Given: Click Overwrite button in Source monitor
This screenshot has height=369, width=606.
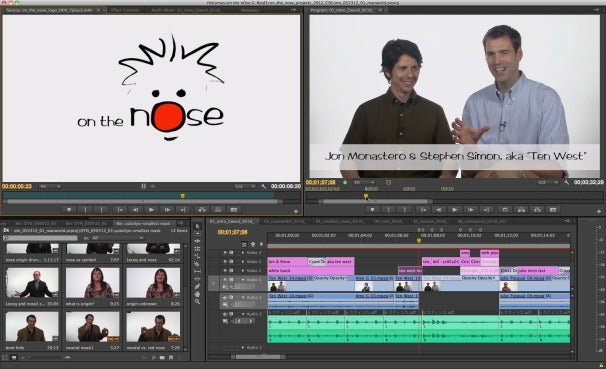Looking at the screenshot, I should tap(218, 209).
